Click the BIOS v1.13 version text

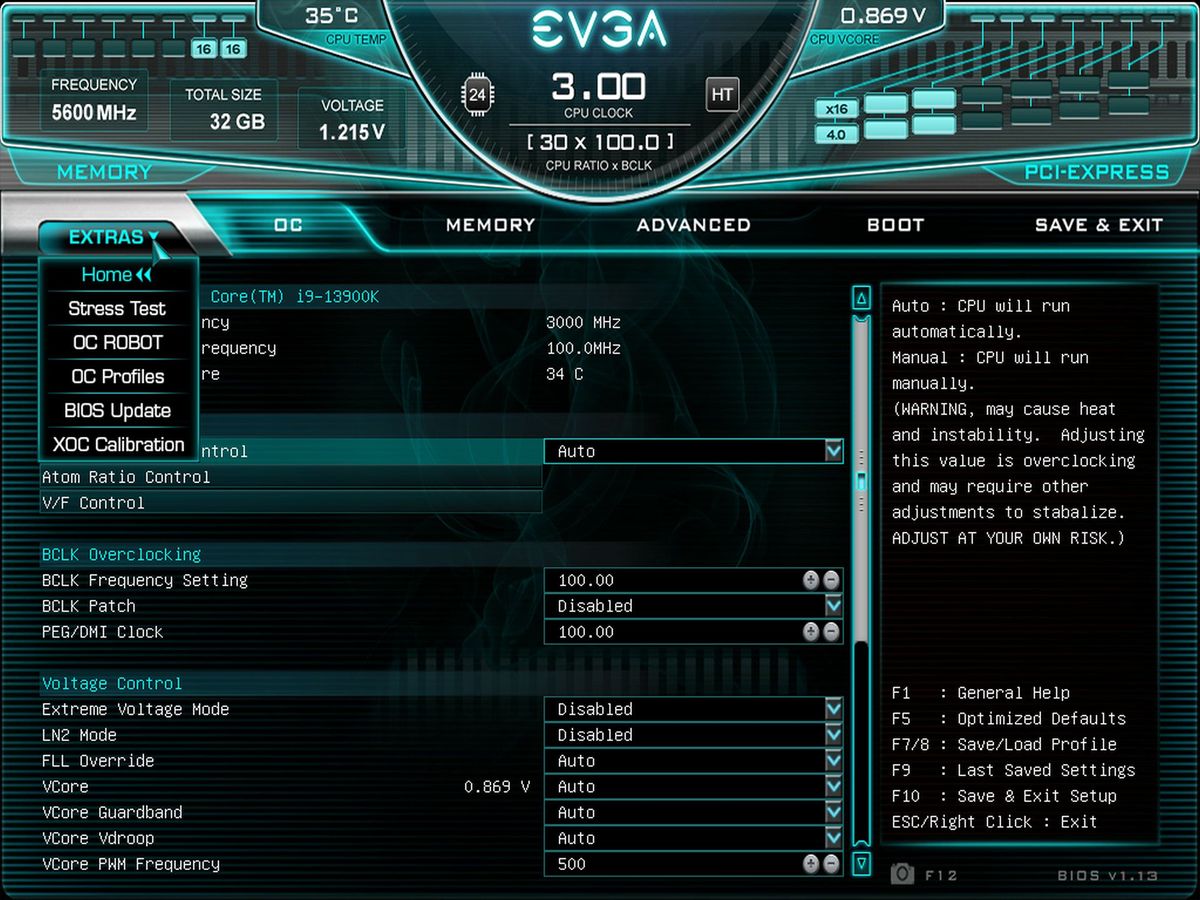click(1108, 876)
